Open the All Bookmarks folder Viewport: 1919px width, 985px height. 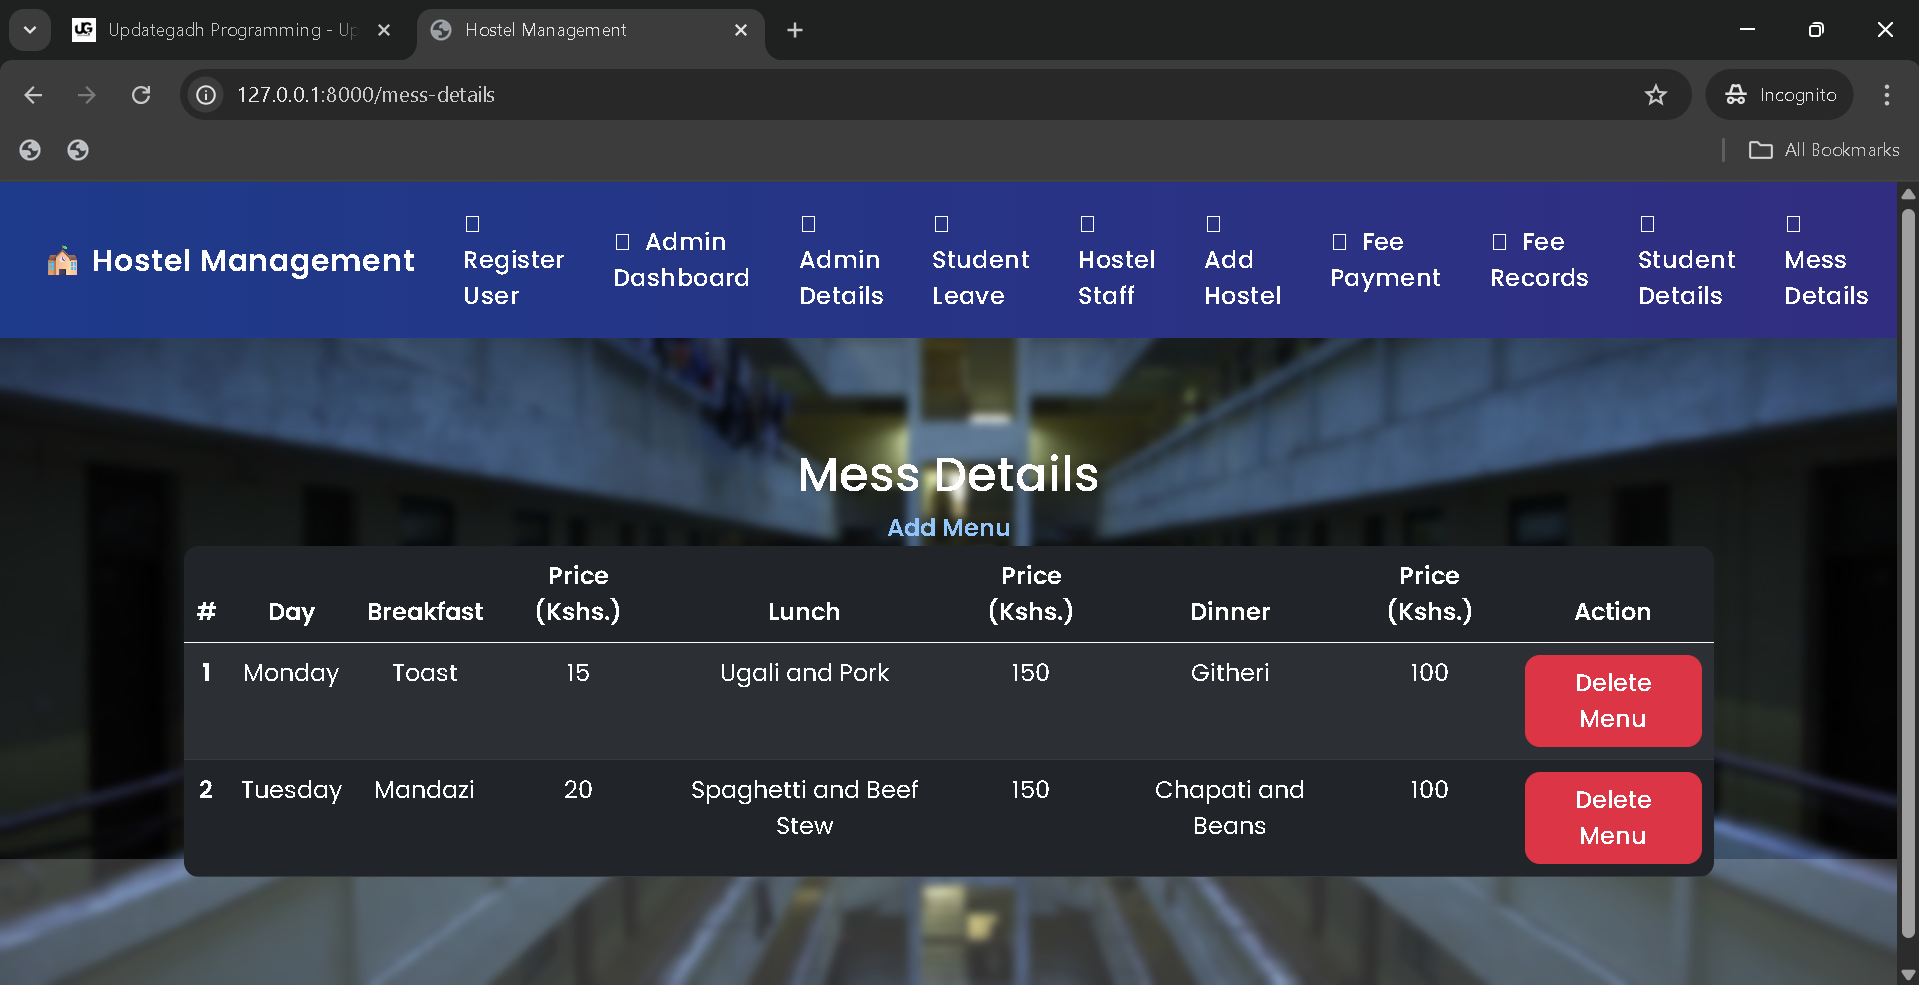1824,150
